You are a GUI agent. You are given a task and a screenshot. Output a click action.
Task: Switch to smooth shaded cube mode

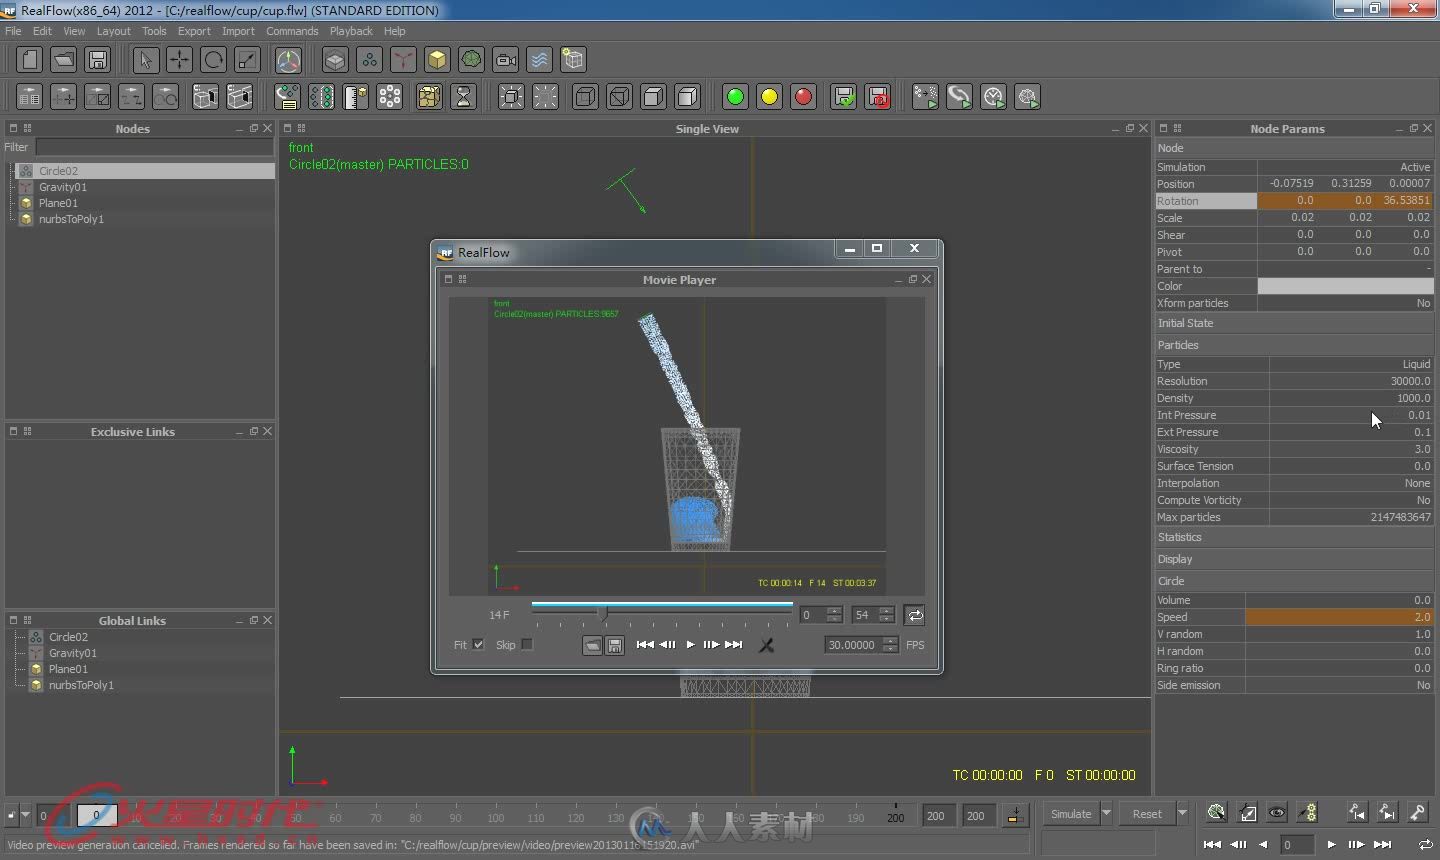687,97
